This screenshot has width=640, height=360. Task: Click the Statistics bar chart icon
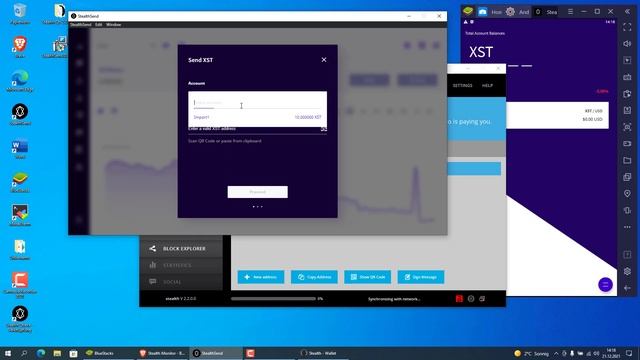(153, 265)
